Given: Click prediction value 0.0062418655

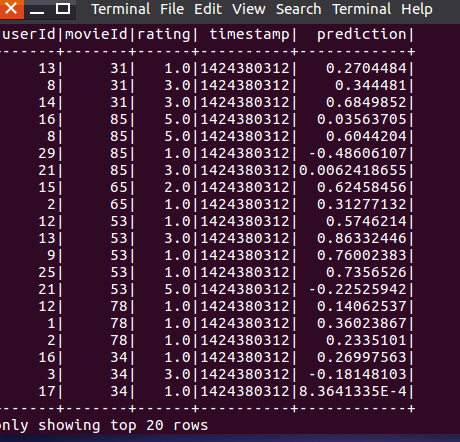Looking at the screenshot, I should 353,171.
